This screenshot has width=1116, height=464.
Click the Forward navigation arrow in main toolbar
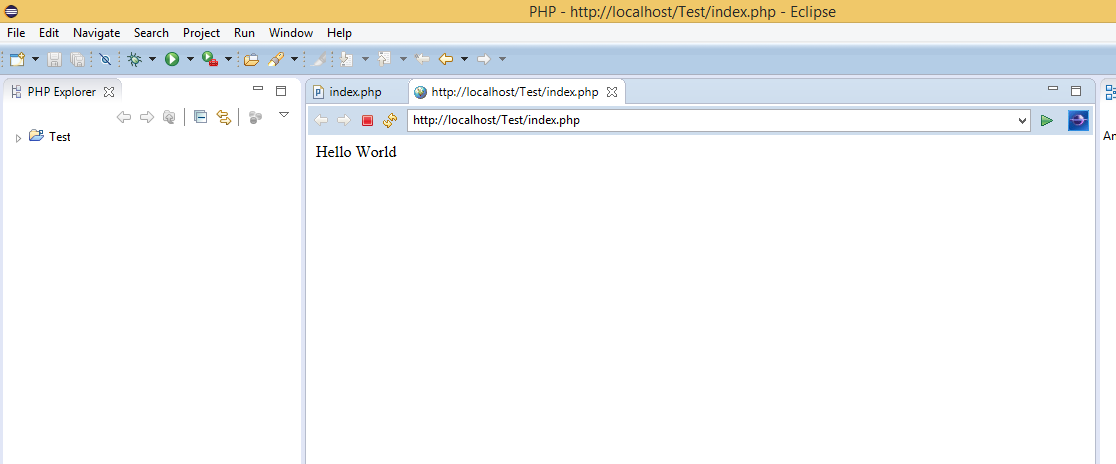click(x=484, y=60)
